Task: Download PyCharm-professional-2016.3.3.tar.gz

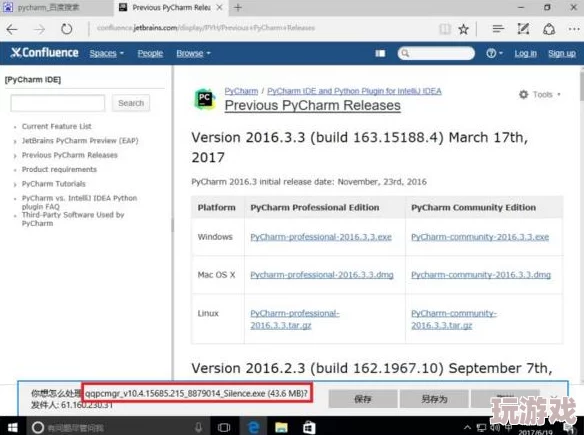Action: pyautogui.click(x=295, y=319)
